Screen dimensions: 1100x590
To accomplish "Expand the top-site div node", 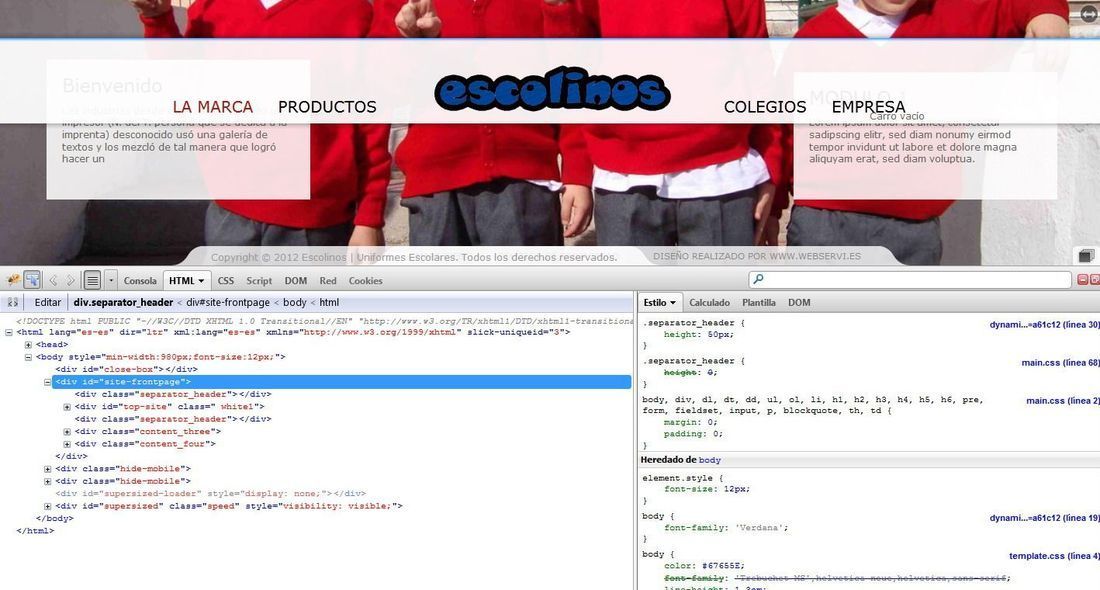I will point(67,407).
